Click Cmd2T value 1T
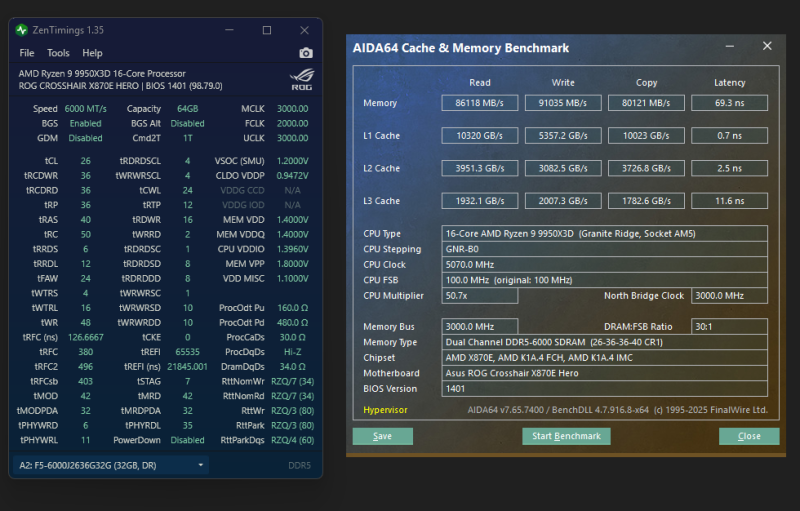This screenshot has width=800, height=511. [187, 138]
